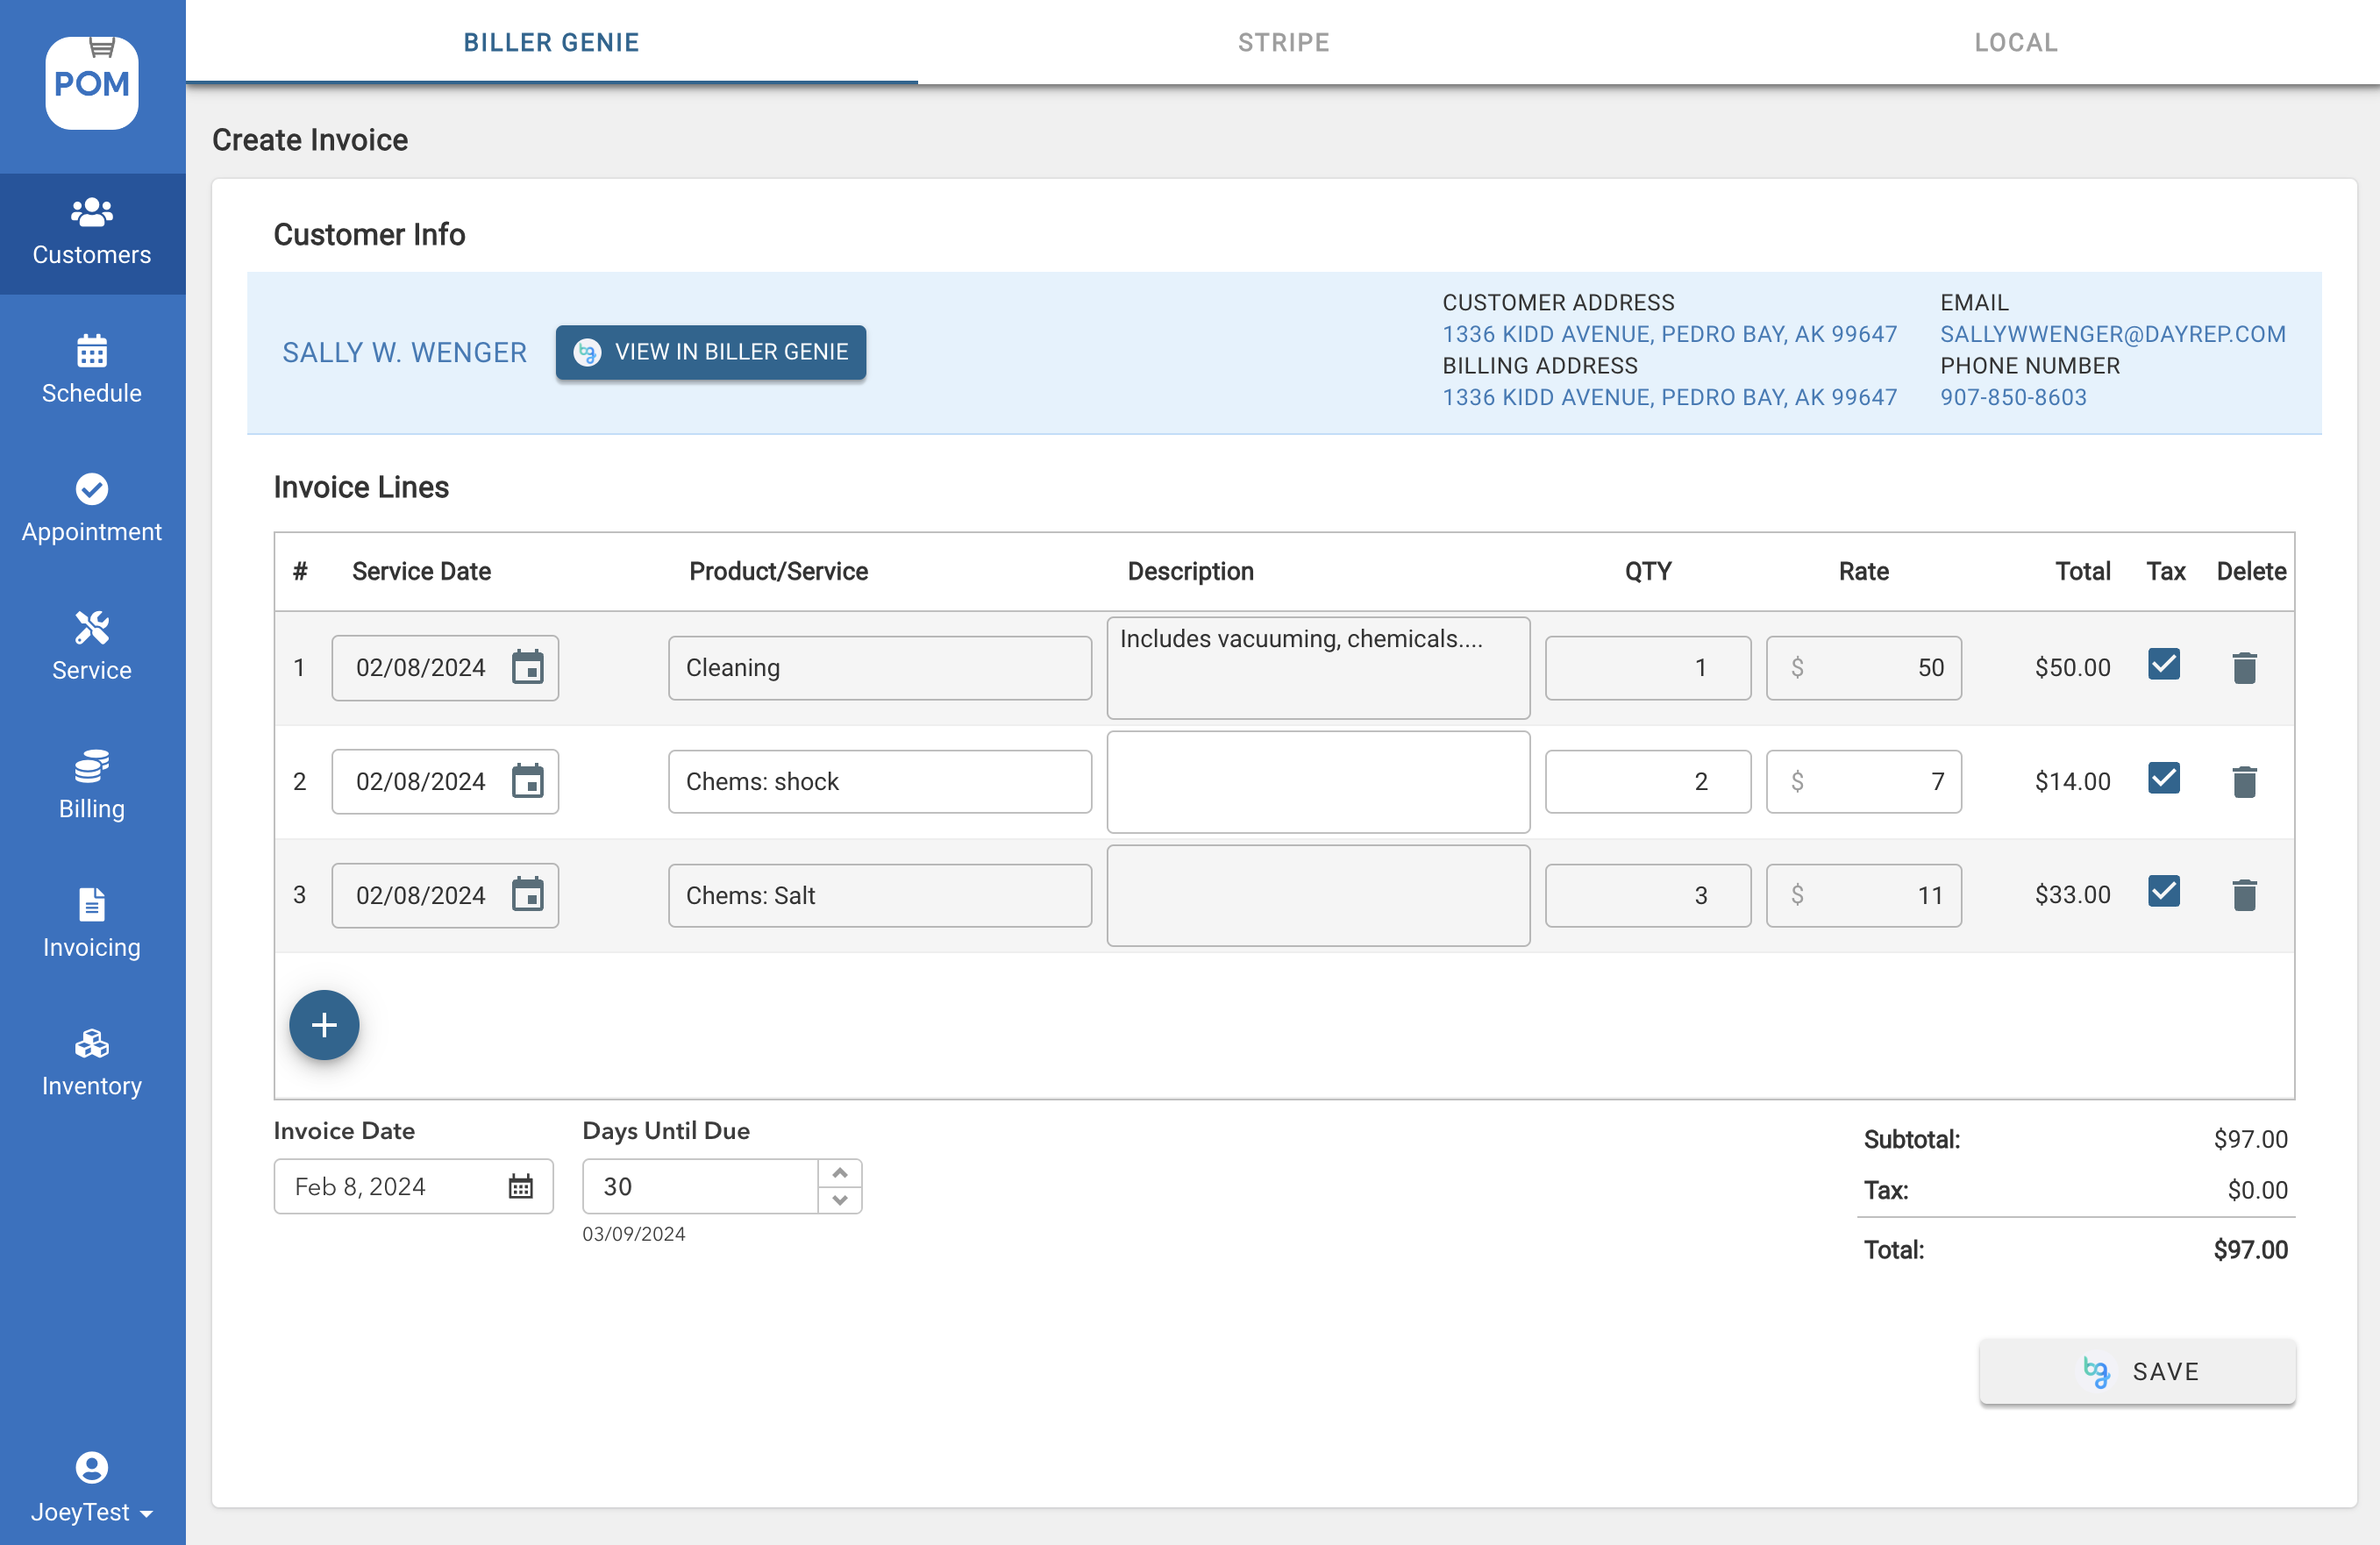The image size is (2380, 1545).
Task: Toggle tax checkbox for Chems: Salt line
Action: coord(2163,892)
